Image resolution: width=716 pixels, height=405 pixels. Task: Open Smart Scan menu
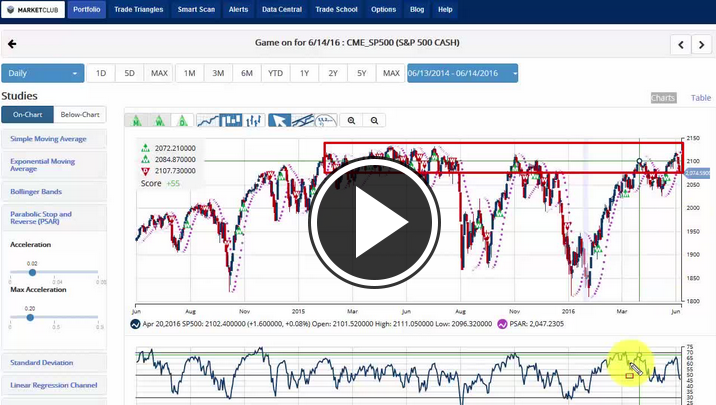[196, 10]
